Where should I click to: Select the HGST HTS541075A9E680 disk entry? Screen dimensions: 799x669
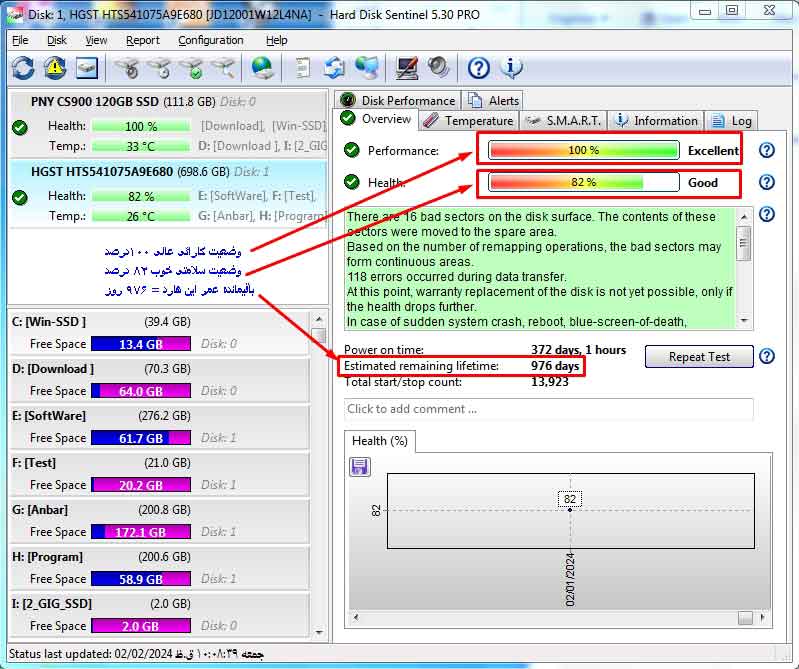[x=168, y=194]
